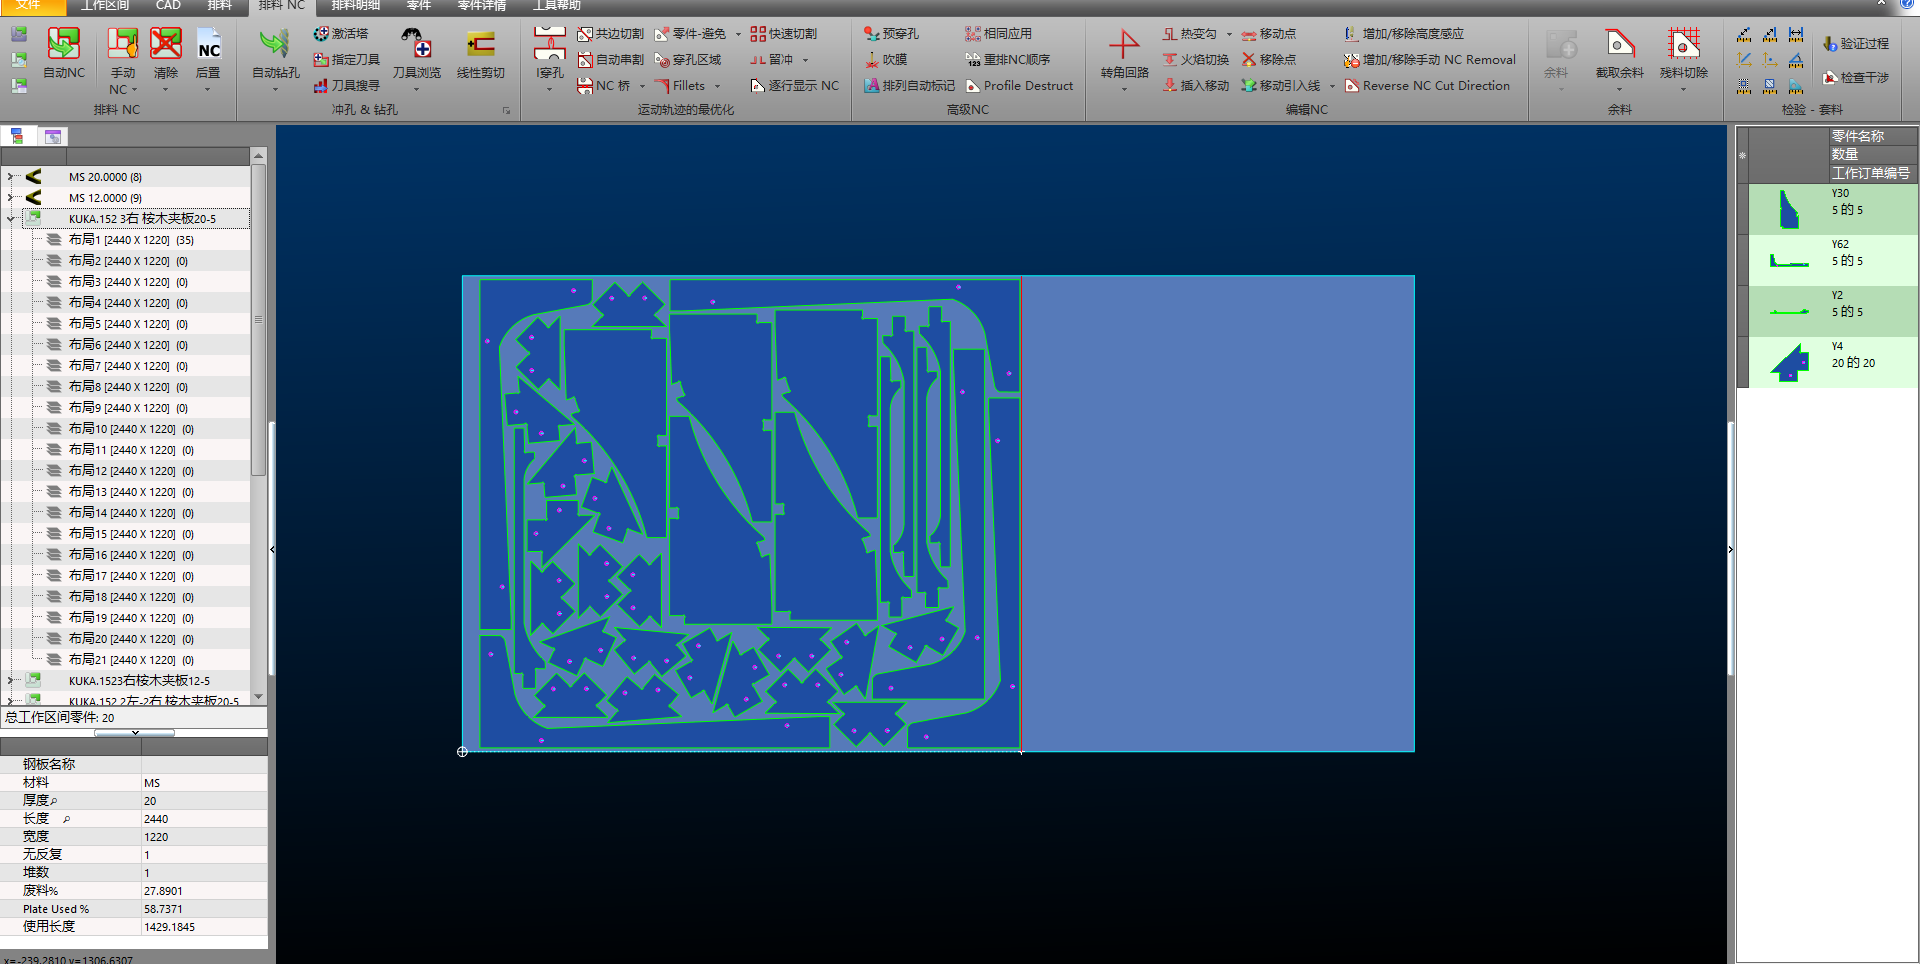Open the 手动 NC dropdown arrow

click(x=134, y=90)
